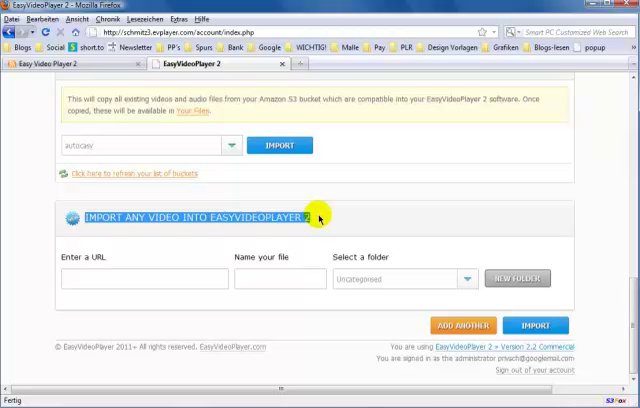The image size is (640, 408).
Task: Click inside the Enter a URL field
Action: pos(144,279)
